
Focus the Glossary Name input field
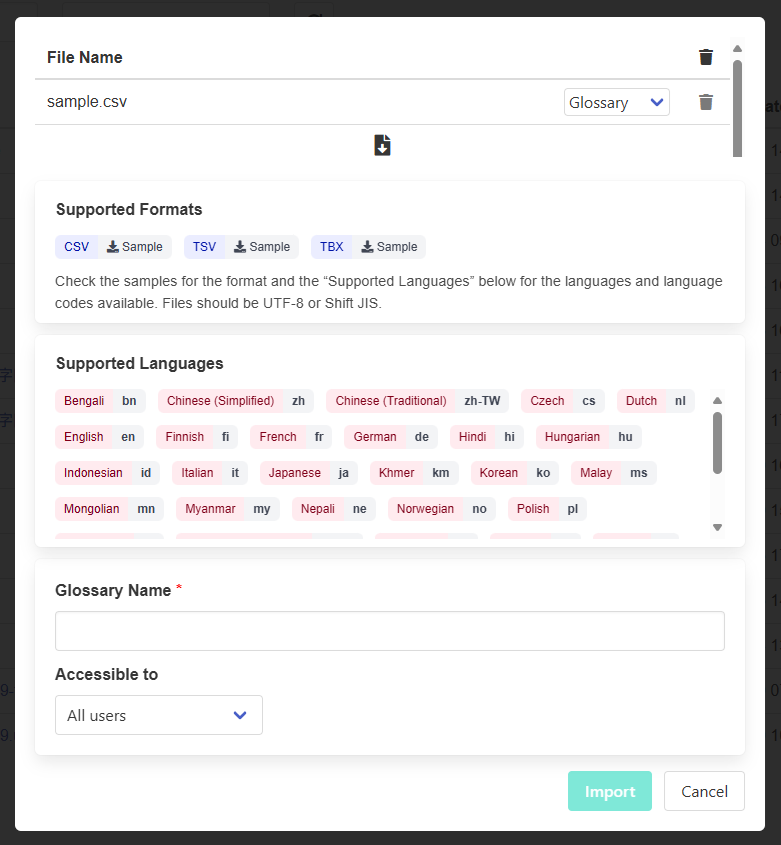tap(390, 631)
